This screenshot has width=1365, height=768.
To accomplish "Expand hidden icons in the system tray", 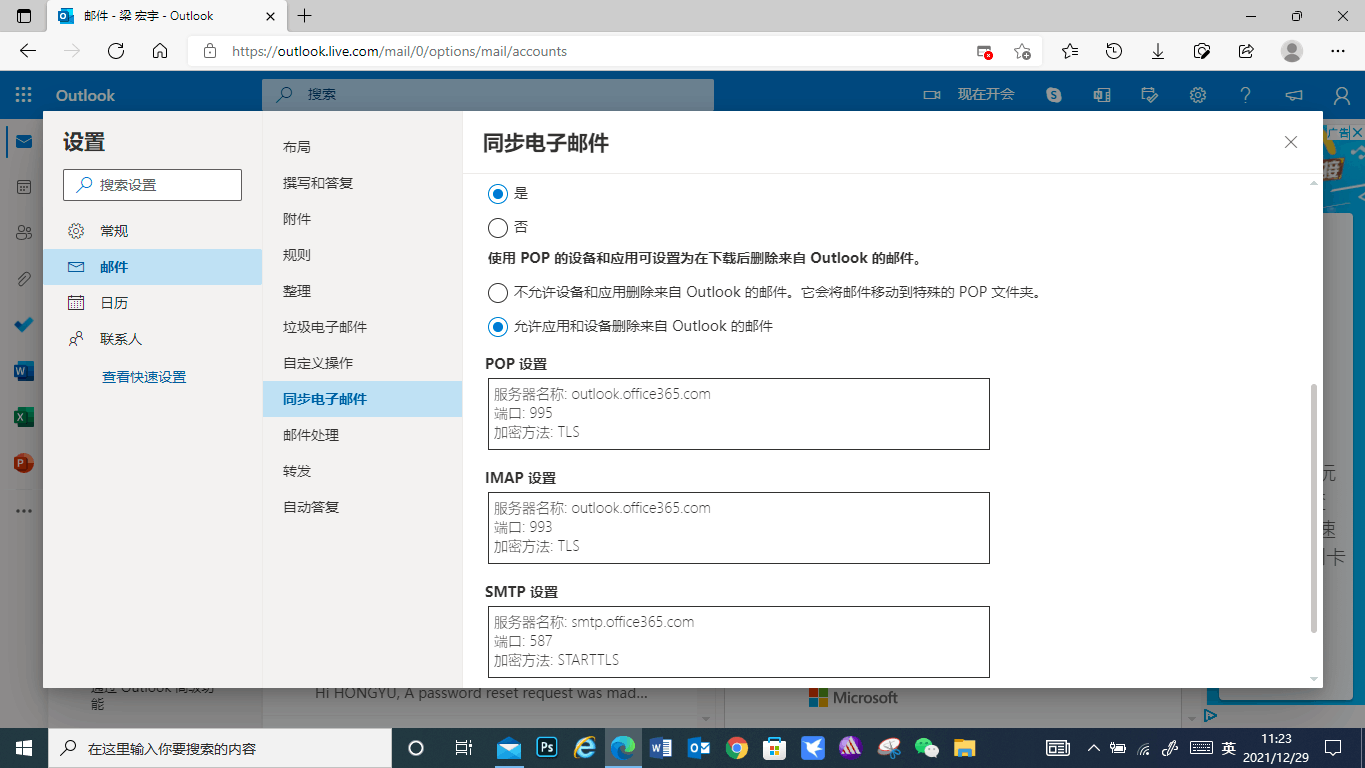I will 1094,747.
